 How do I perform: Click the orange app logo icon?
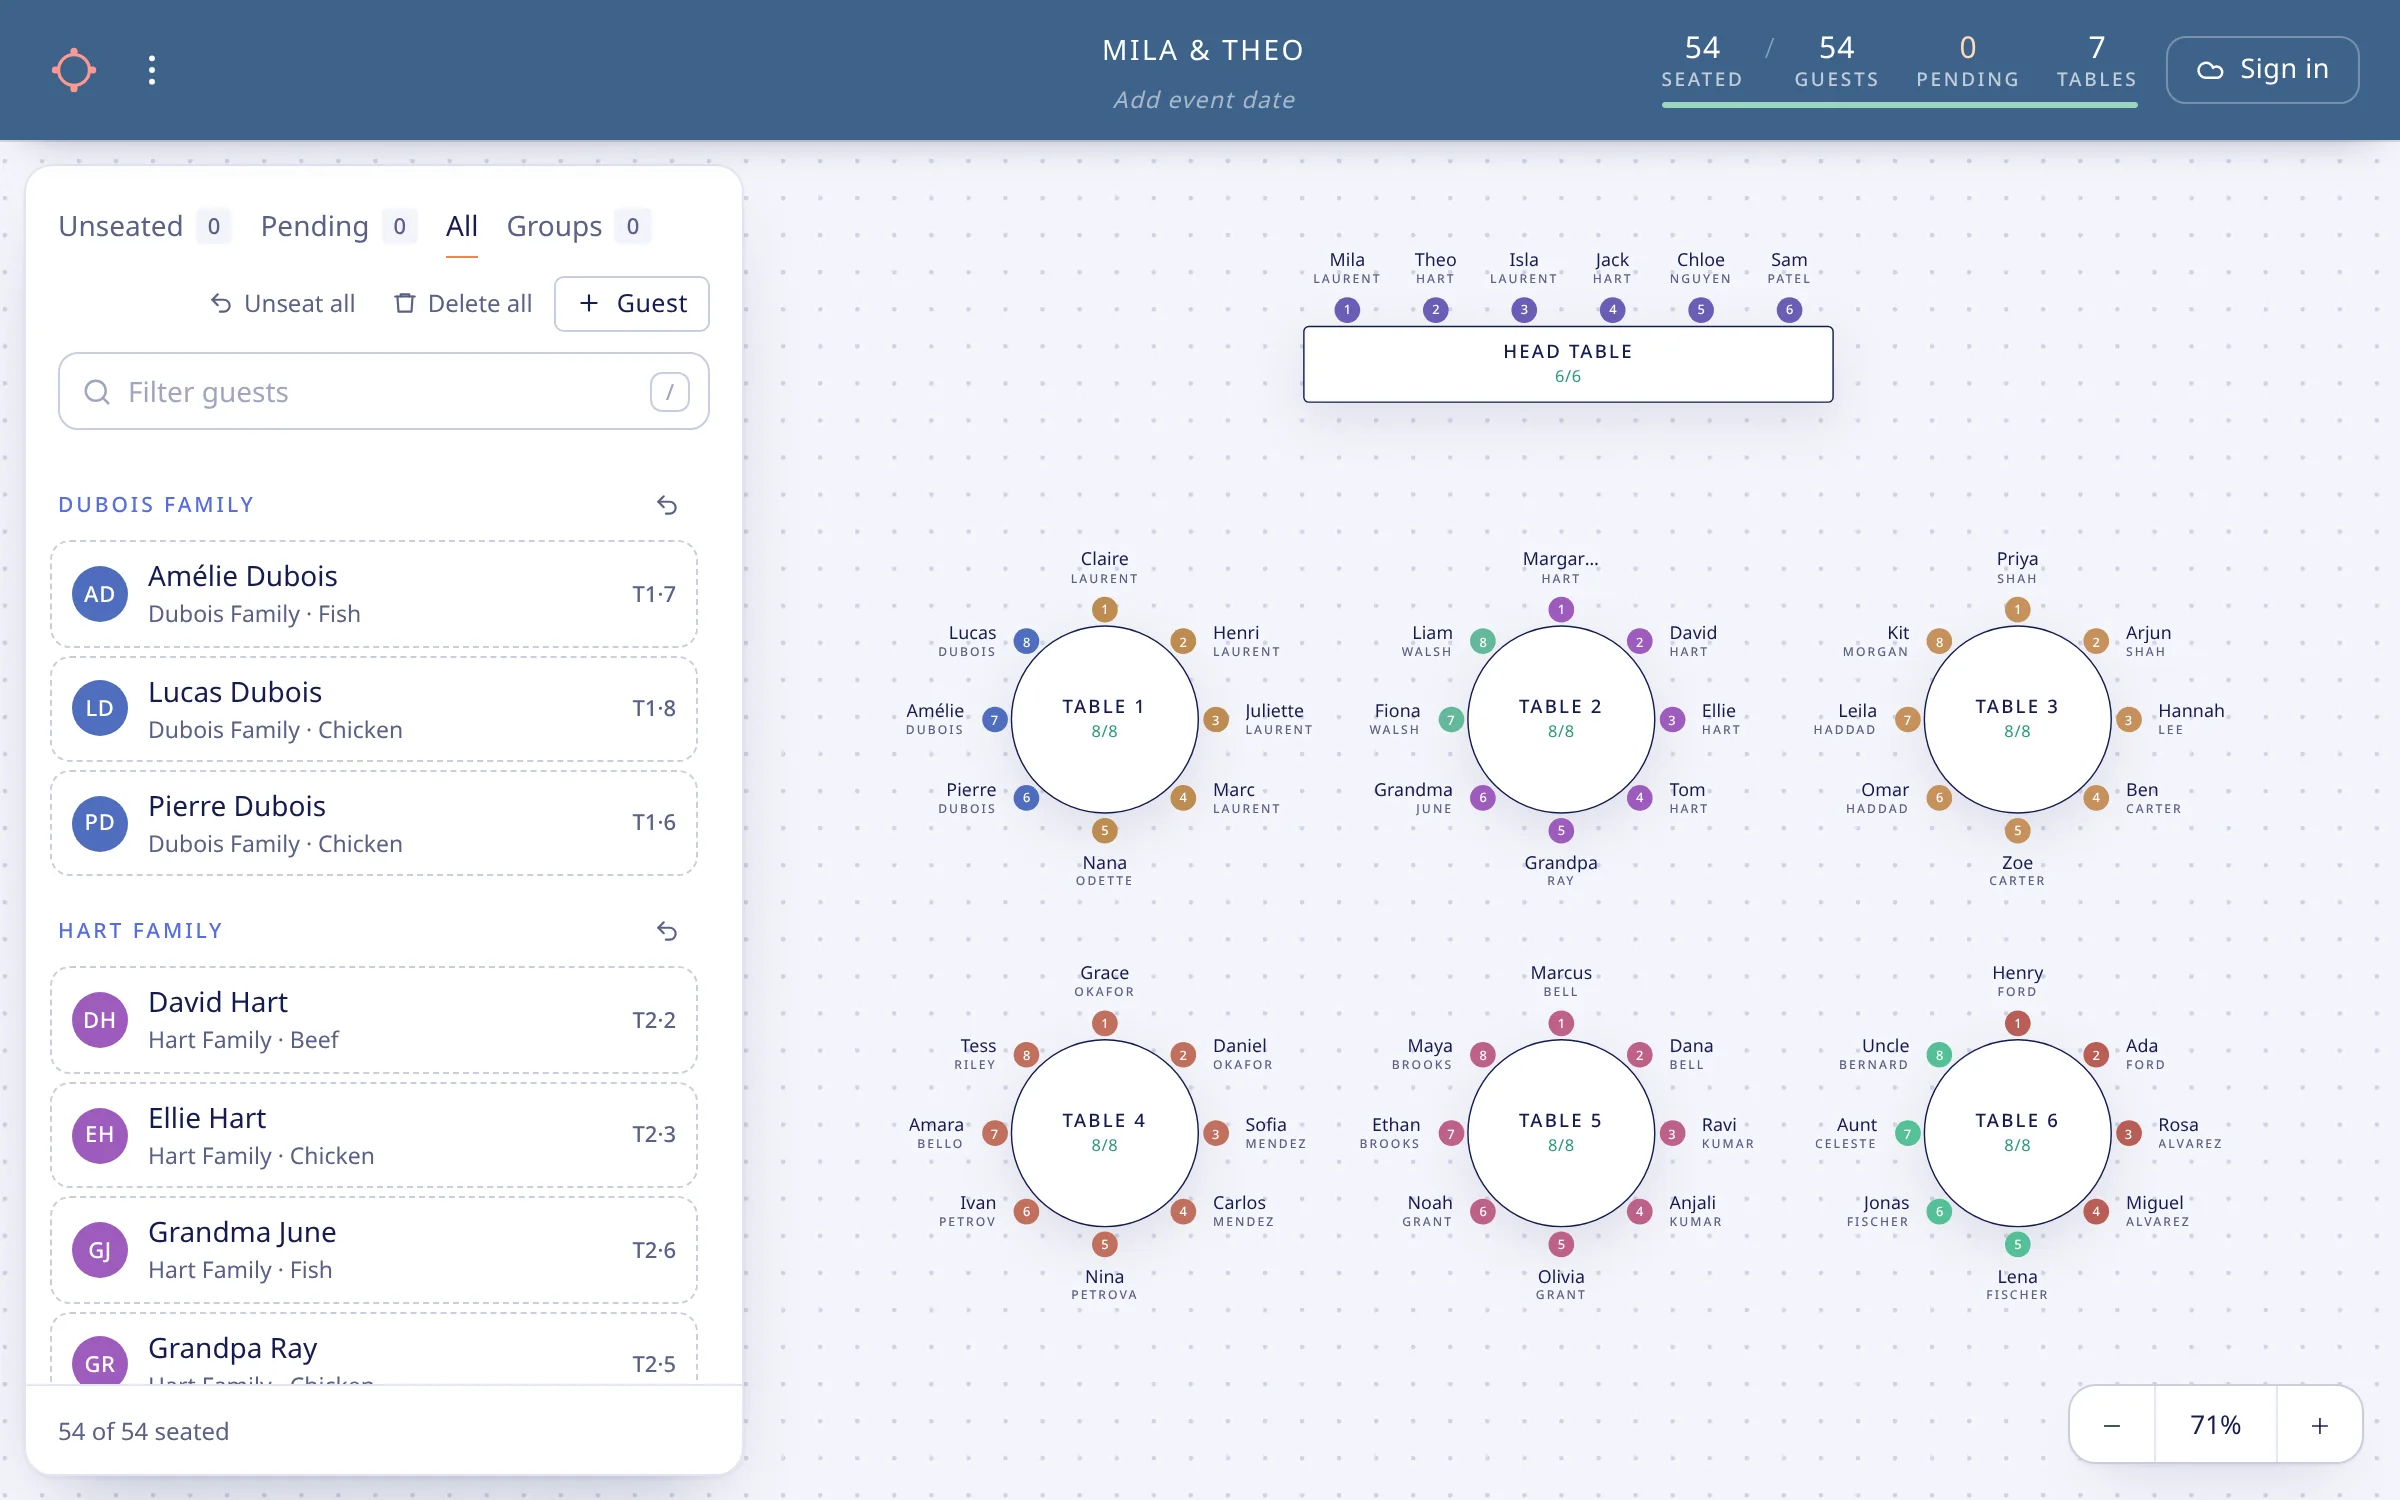pos(74,70)
